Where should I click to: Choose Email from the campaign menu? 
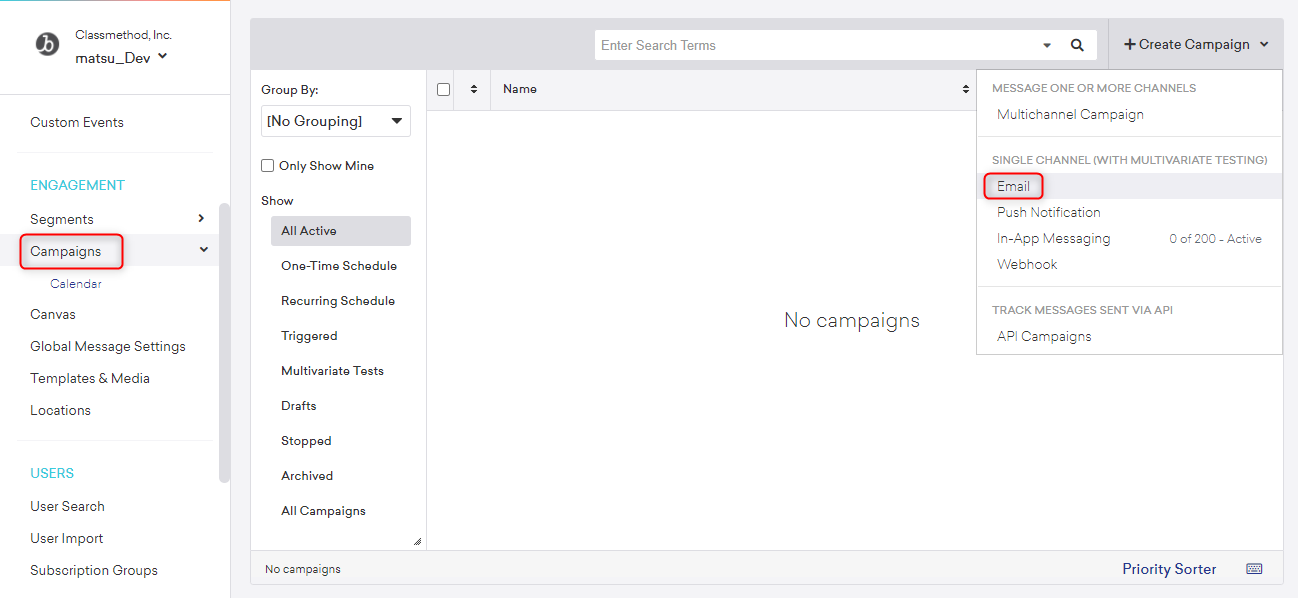tap(1013, 186)
